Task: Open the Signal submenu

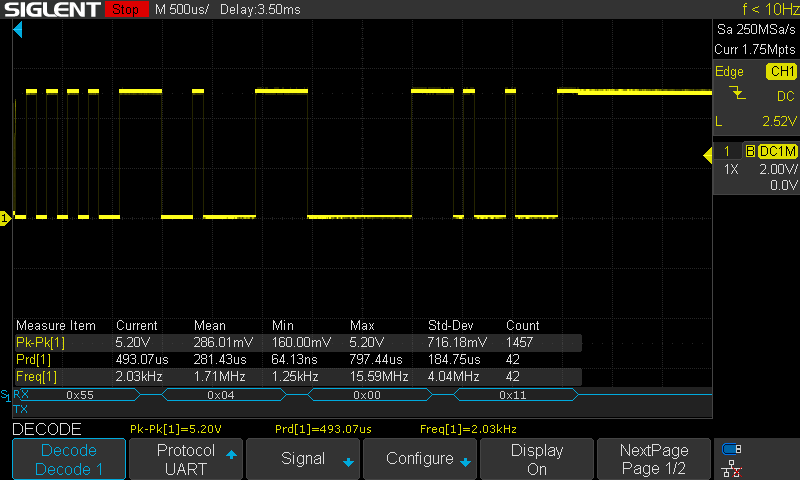Action: click(303, 459)
